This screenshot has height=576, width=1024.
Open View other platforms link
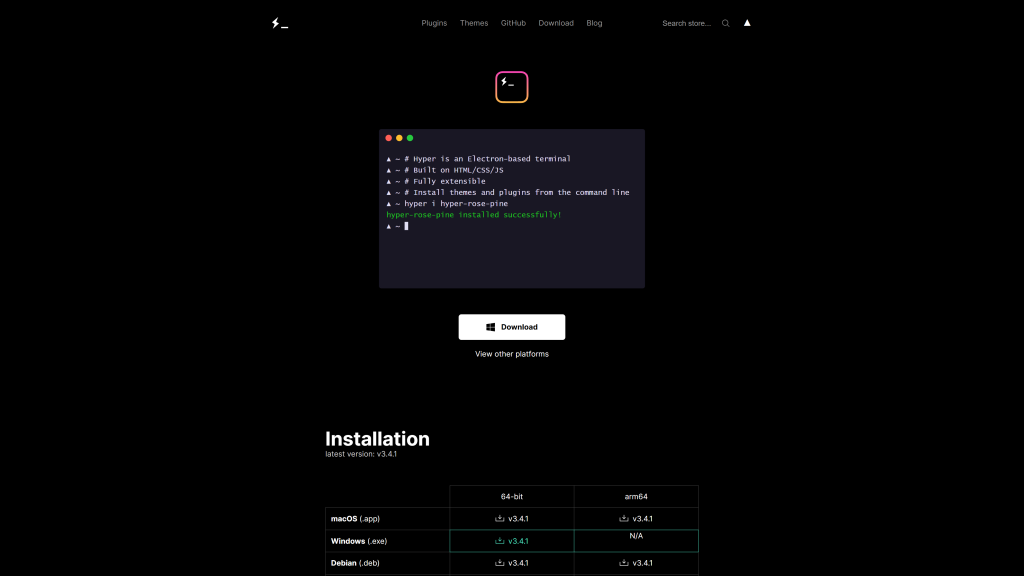tap(512, 354)
